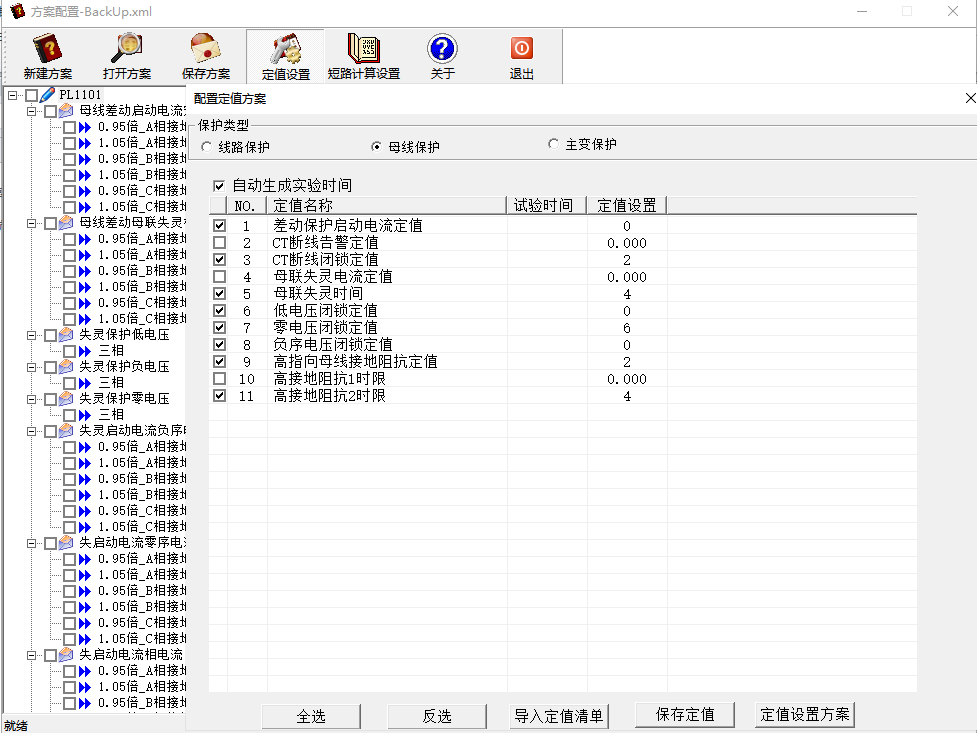Click the PL1101 root node icon

[x=48, y=95]
